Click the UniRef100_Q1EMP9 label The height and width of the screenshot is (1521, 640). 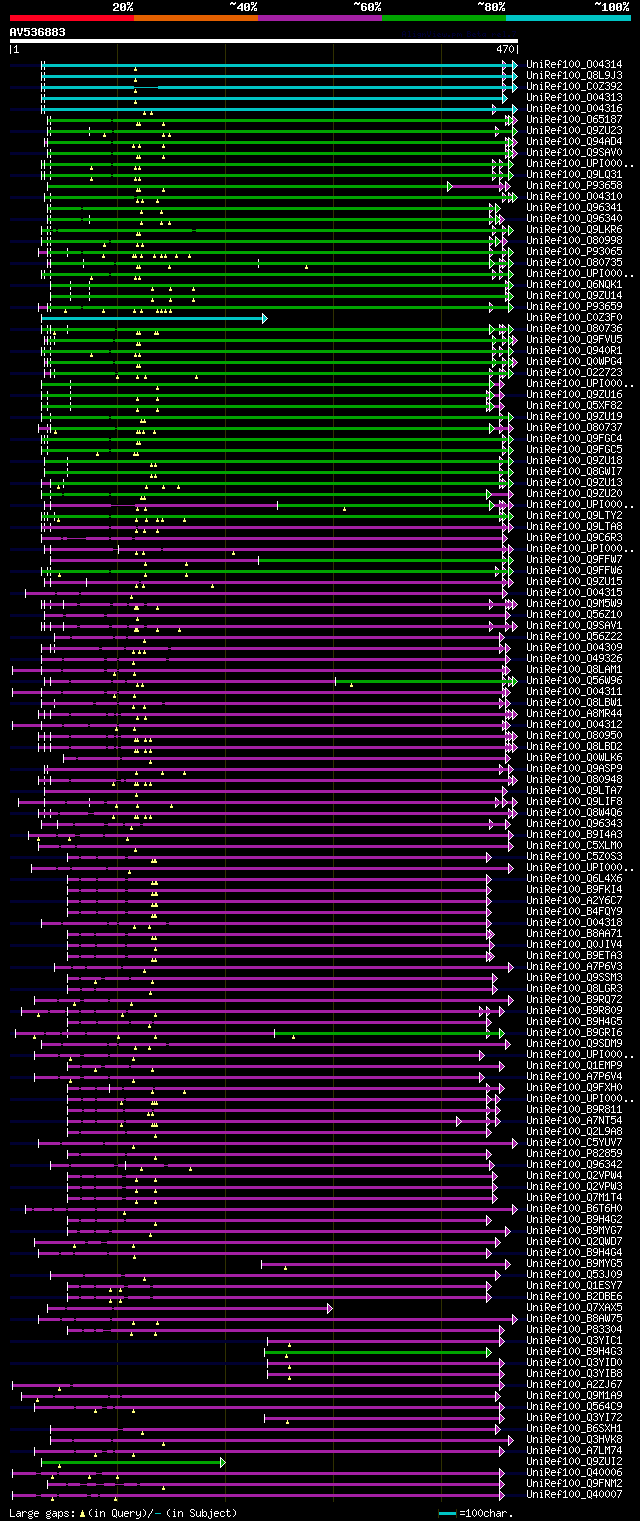575,1066
